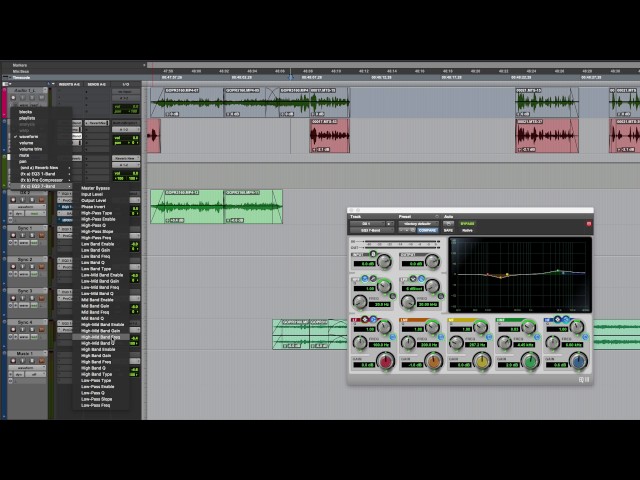Screen dimensions: 640x480
Task: Record-enable the DX 2 track
Action: pos(13,200)
